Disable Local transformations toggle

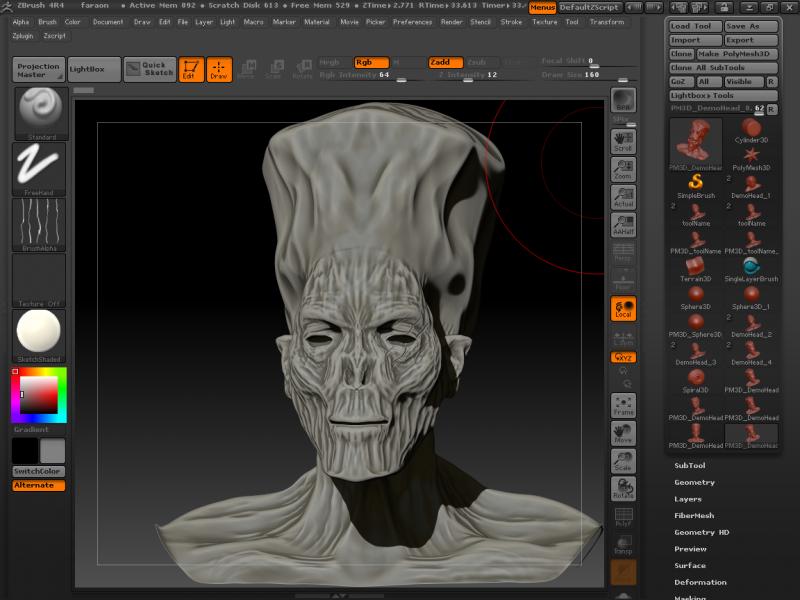(623, 309)
